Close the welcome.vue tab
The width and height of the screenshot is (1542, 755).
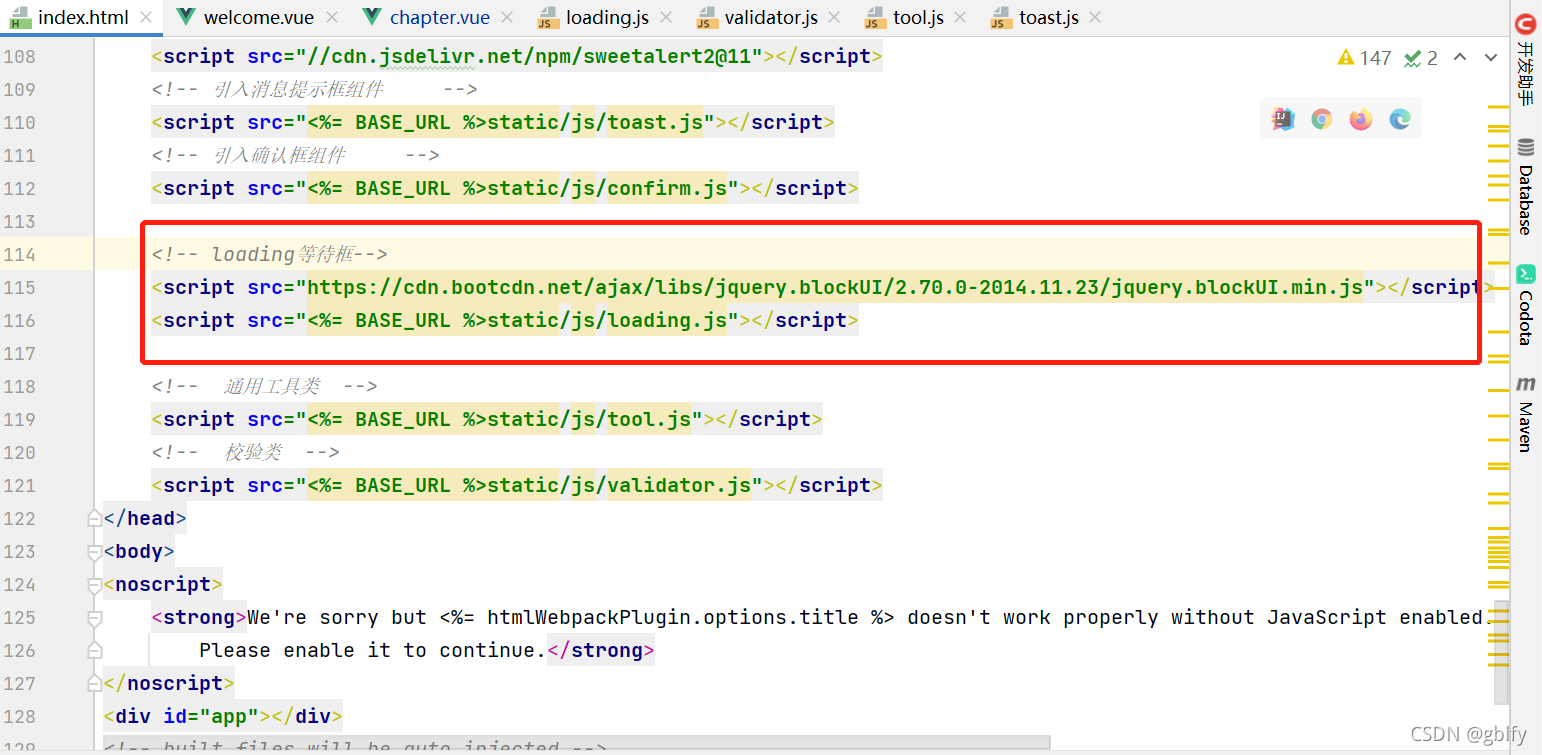332,17
